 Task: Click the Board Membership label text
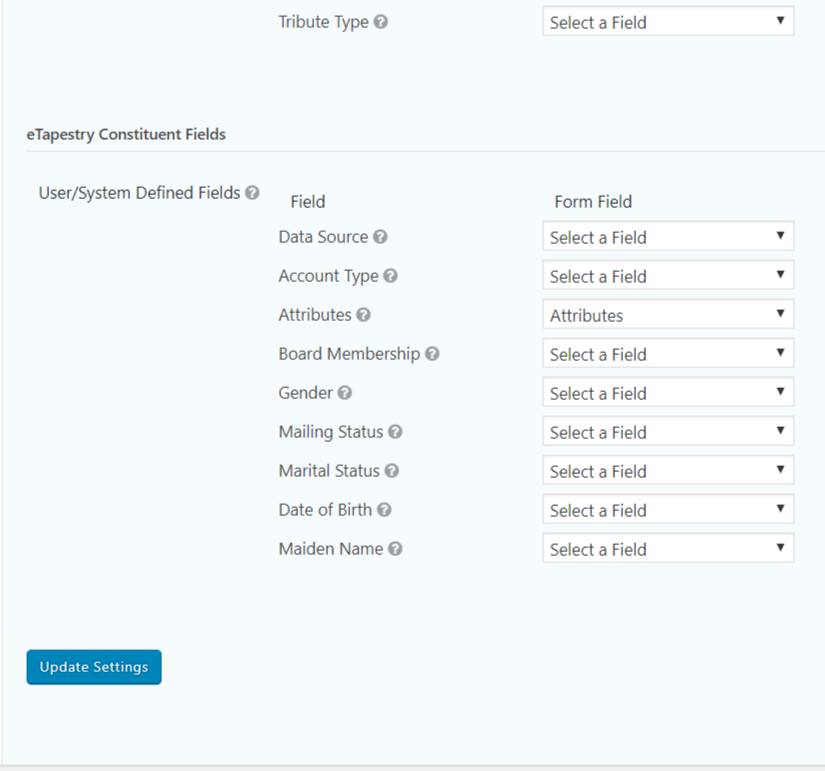[349, 354]
